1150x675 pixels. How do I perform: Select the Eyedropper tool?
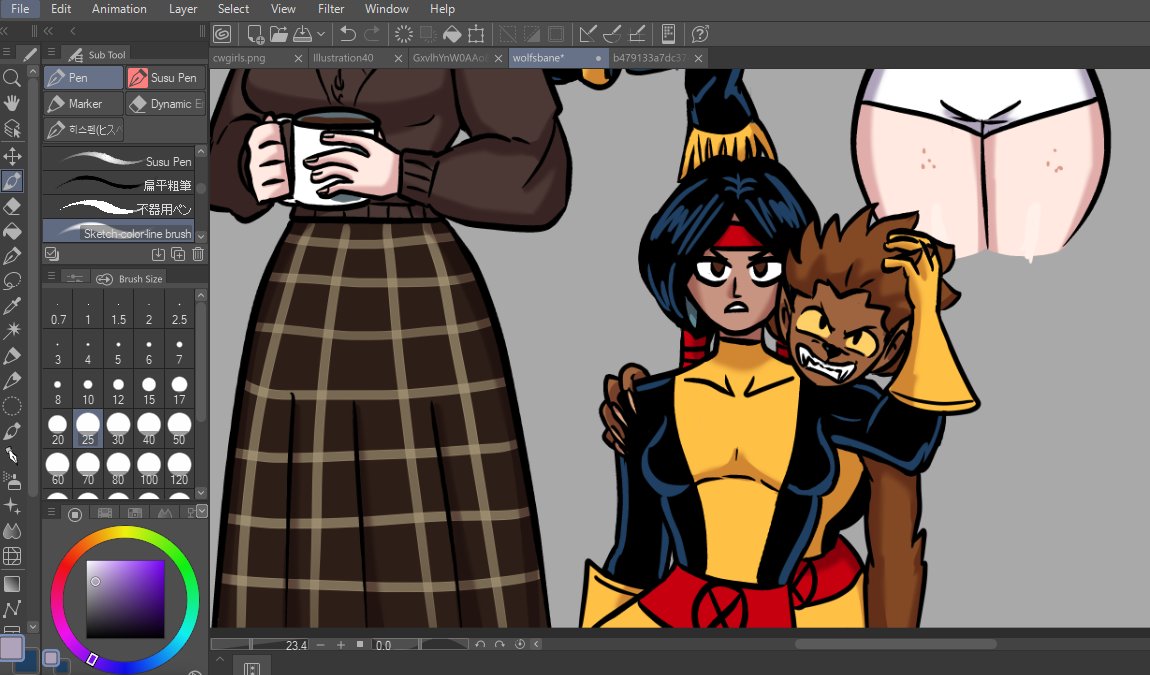coord(12,306)
